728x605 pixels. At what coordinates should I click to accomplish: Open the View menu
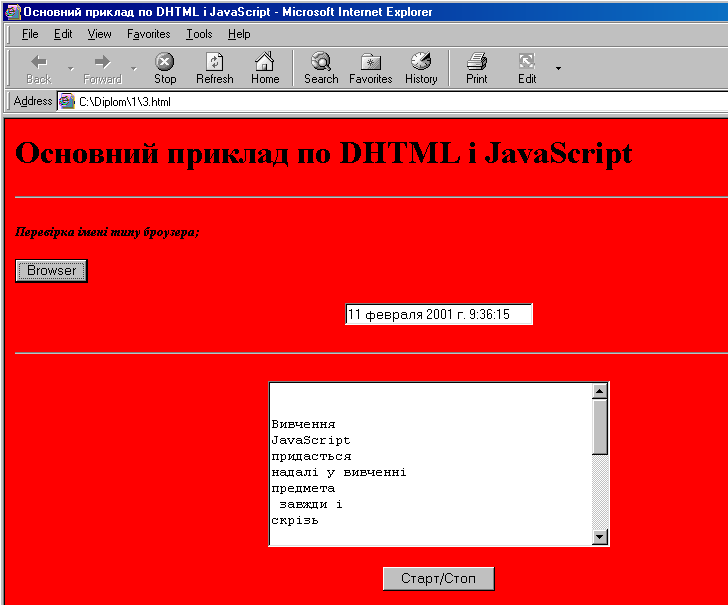[x=99, y=34]
